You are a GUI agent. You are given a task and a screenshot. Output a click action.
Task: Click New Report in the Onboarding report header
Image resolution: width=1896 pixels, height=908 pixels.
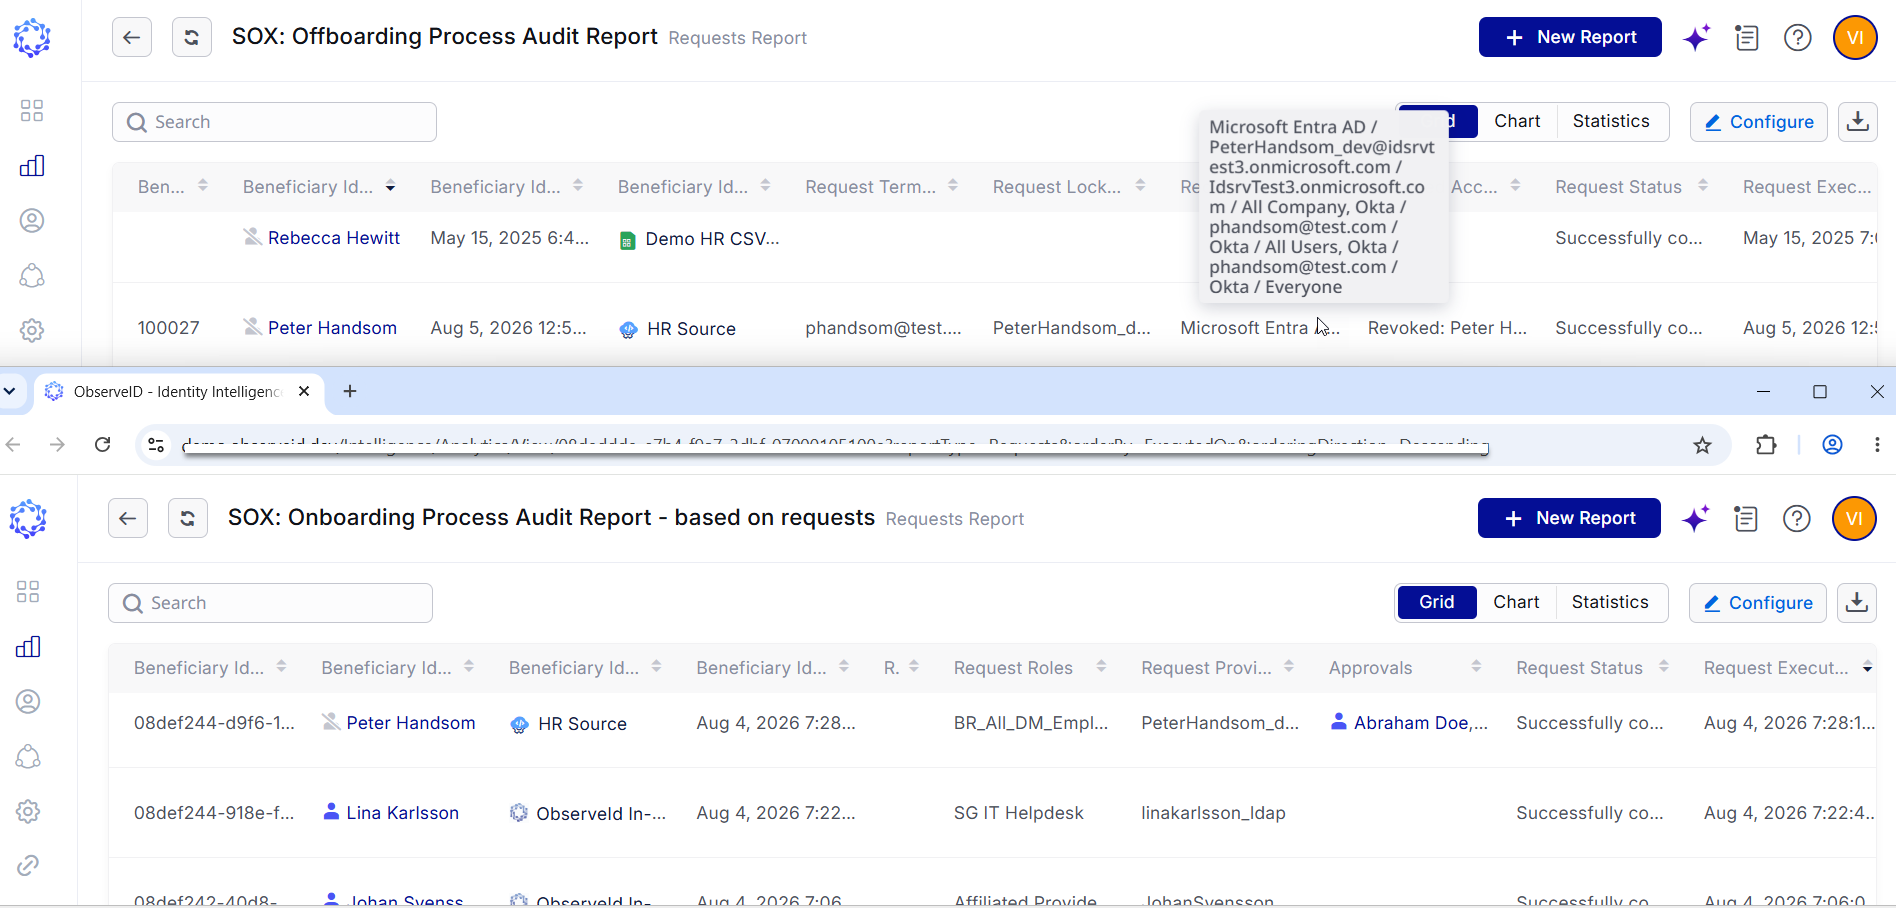1569,518
